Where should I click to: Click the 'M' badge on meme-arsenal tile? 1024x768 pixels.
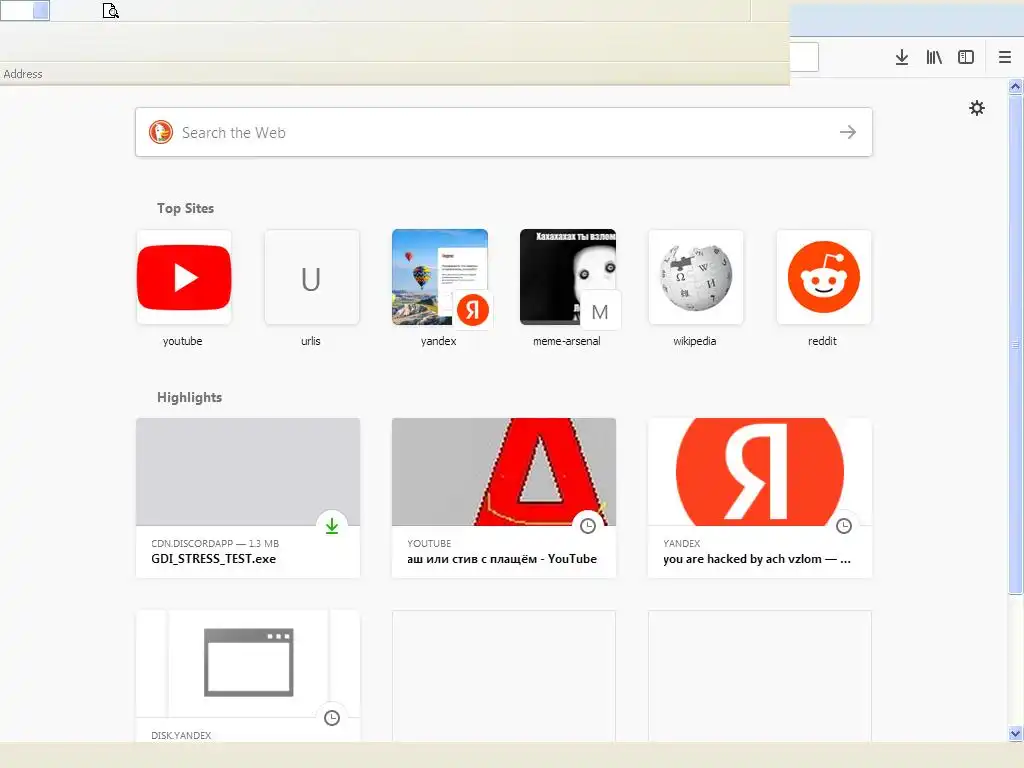[600, 312]
